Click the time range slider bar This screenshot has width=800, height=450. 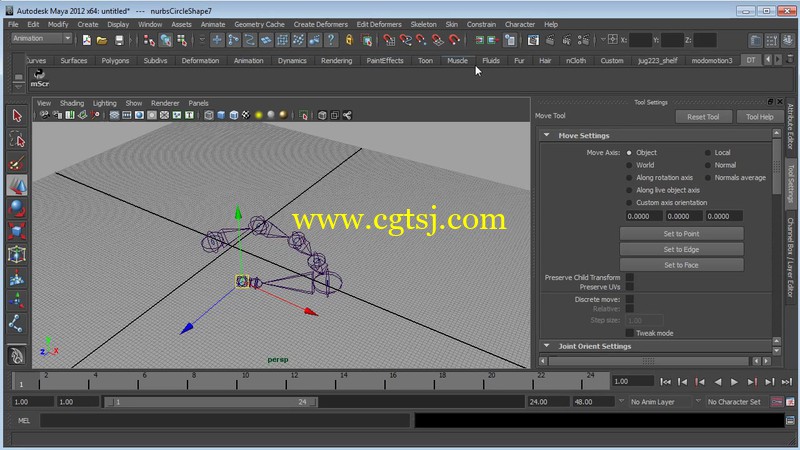tap(212, 402)
